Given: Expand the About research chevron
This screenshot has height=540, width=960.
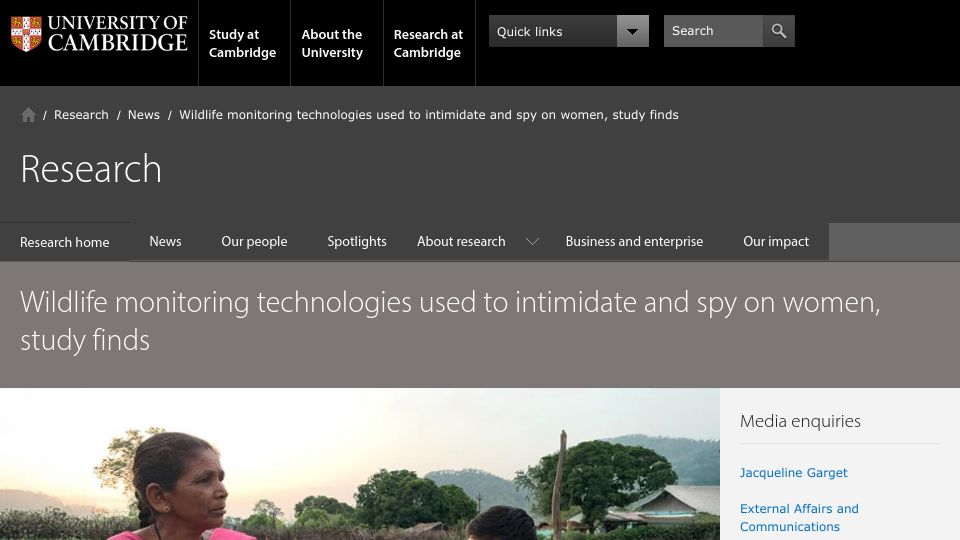Looking at the screenshot, I should (x=533, y=242).
